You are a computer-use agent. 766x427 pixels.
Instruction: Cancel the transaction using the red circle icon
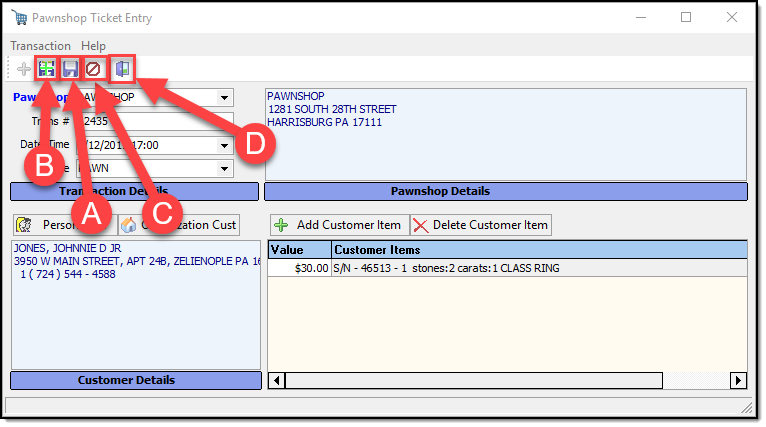93,69
